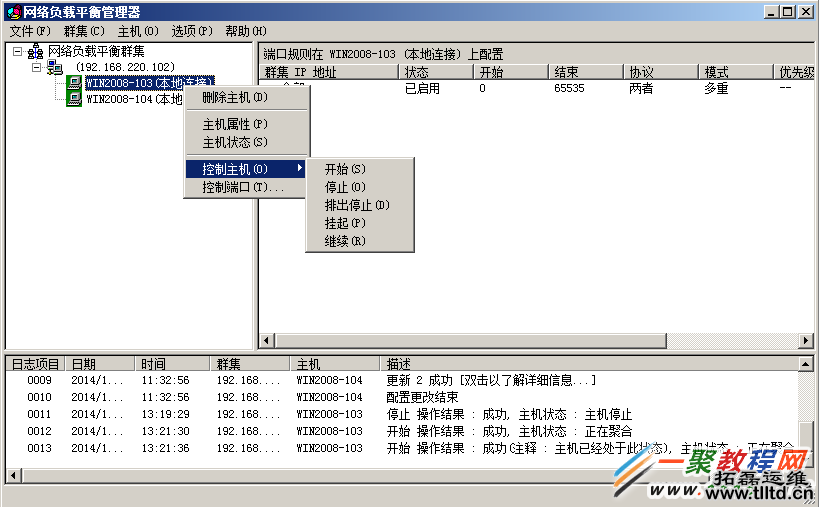
Task: Choose 删除主机(D) from context menu
Action: pos(247,98)
